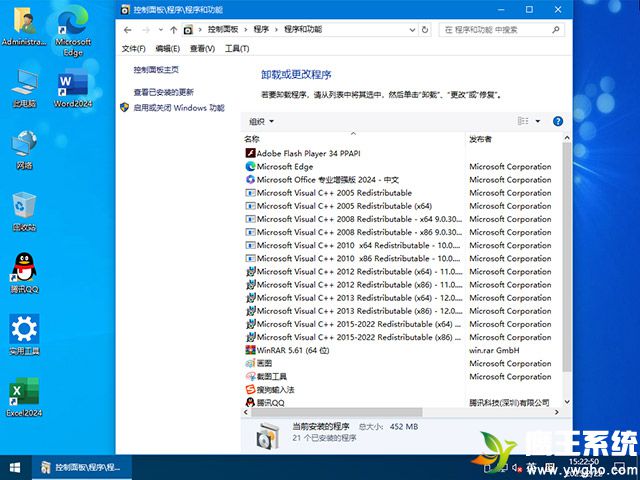Click the 腾讯科技(深圳)有限公司 publisher cell
This screenshot has height=480, width=640.
pos(509,402)
